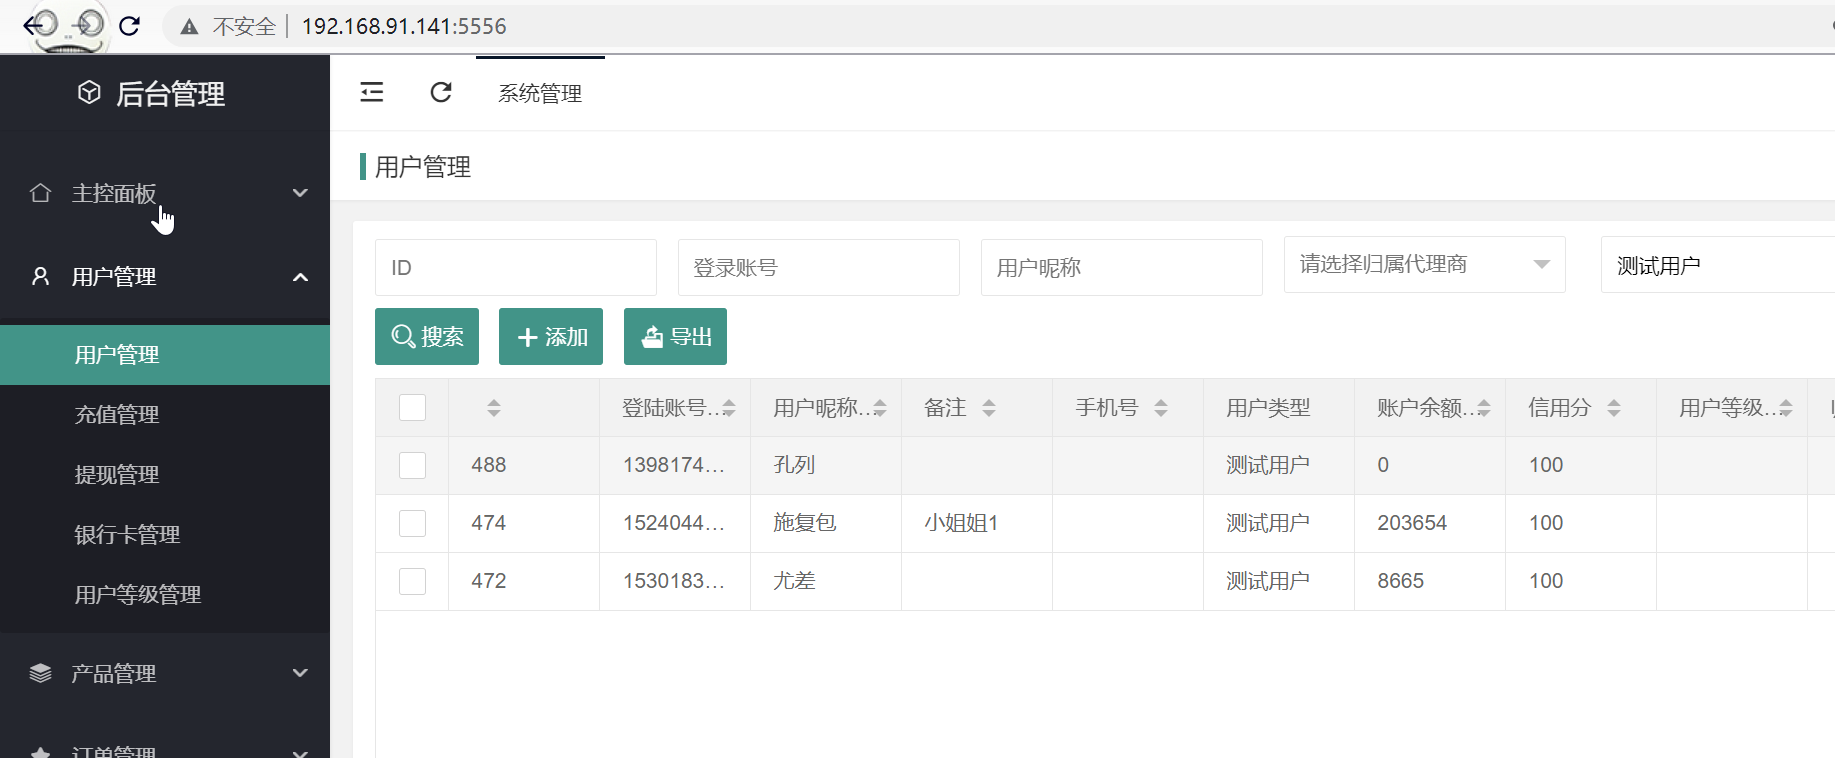Sort table by the ID column arrows
The width and height of the screenshot is (1835, 758).
tap(494, 408)
